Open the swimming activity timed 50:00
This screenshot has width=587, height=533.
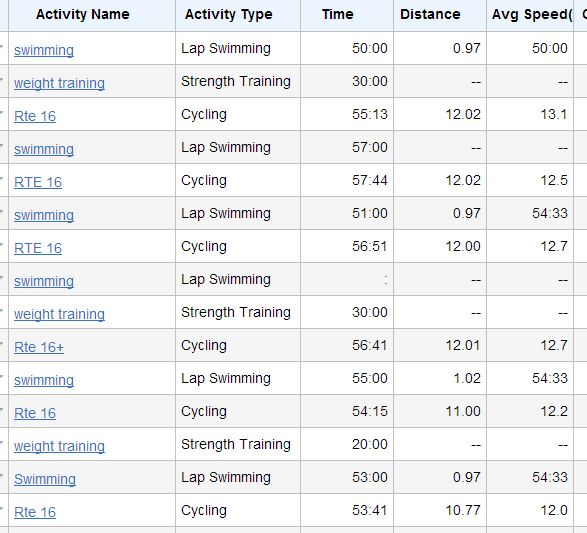[x=44, y=50]
